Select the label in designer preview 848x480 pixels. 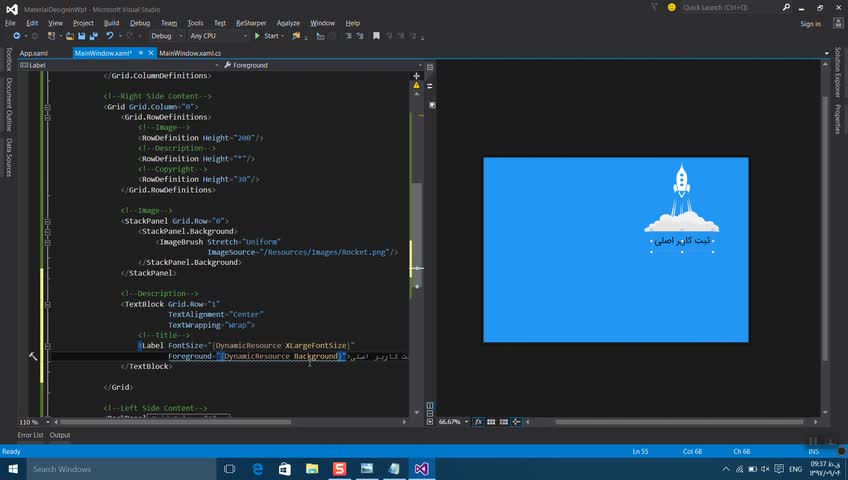[x=682, y=241]
